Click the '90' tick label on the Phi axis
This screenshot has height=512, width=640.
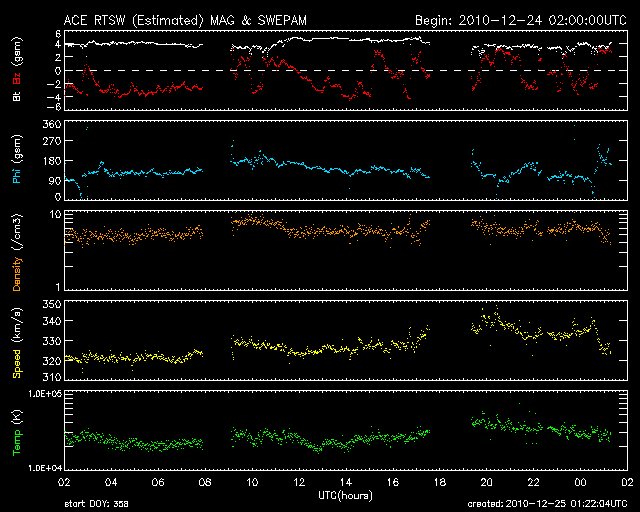56,180
